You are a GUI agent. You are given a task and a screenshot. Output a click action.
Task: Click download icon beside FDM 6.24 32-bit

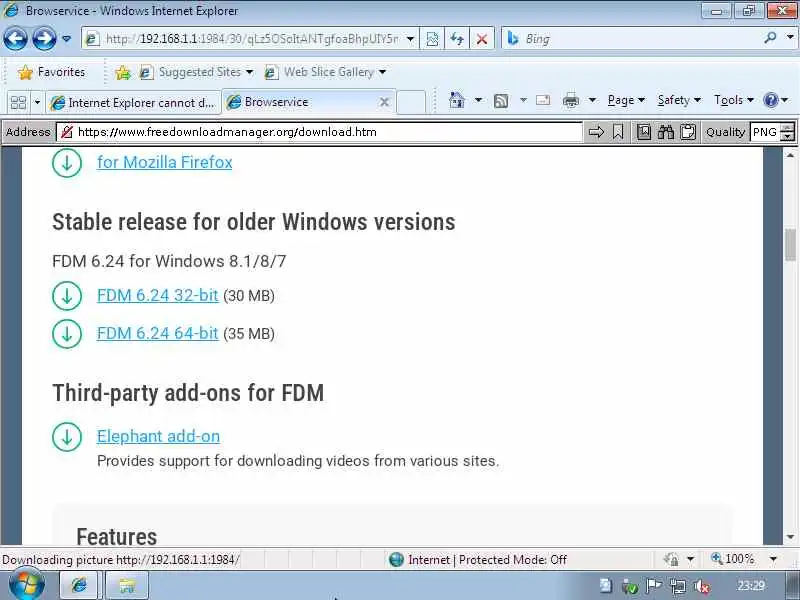pos(67,295)
